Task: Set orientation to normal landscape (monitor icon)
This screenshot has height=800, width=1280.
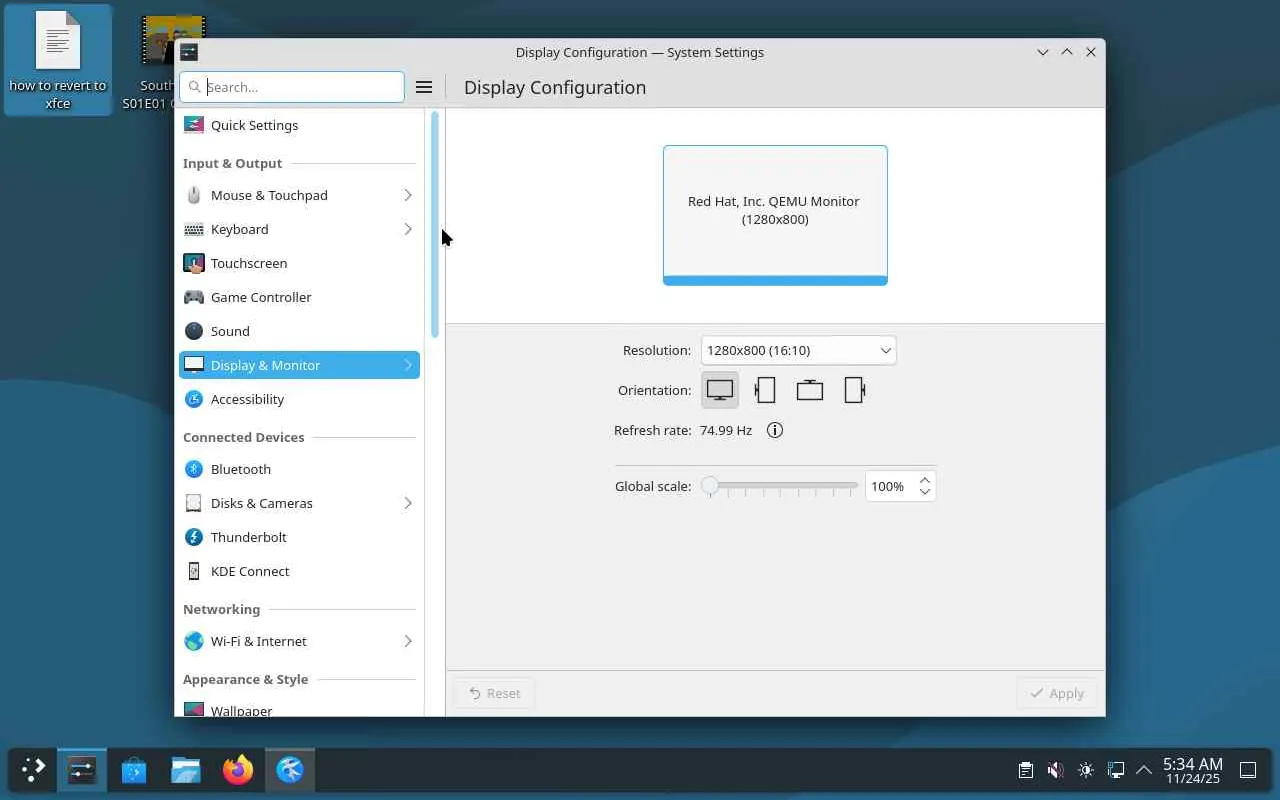Action: pyautogui.click(x=720, y=390)
